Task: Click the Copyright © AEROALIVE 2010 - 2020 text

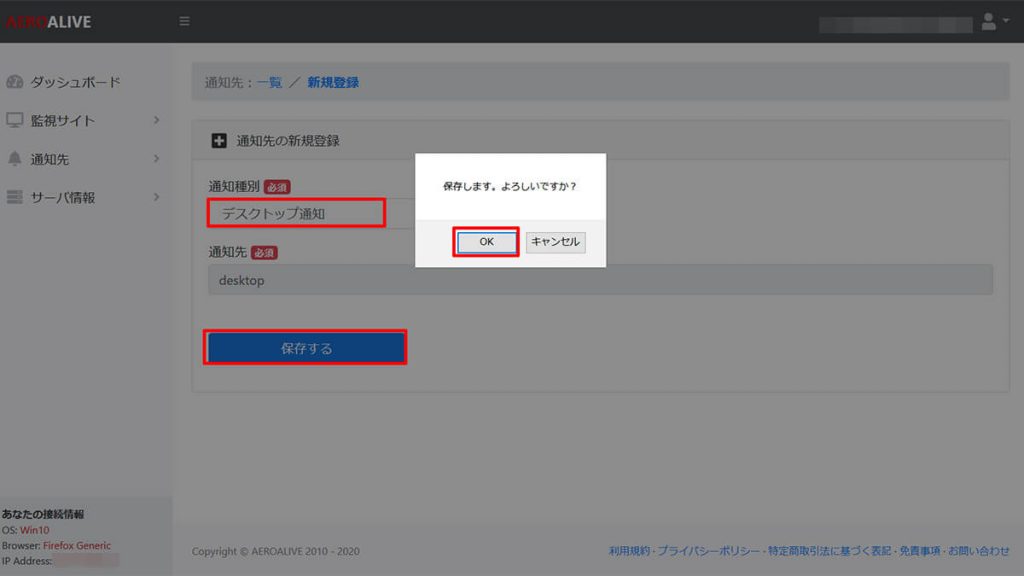Action: (276, 551)
